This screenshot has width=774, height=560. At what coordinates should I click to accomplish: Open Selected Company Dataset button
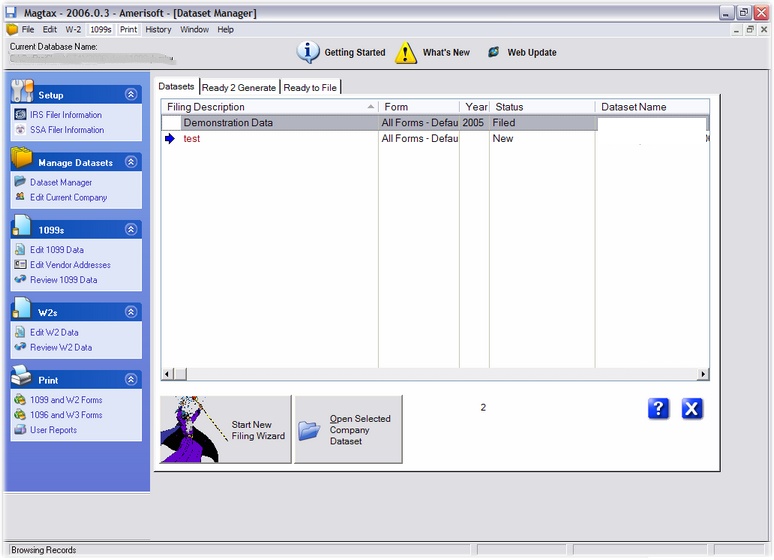(x=348, y=430)
